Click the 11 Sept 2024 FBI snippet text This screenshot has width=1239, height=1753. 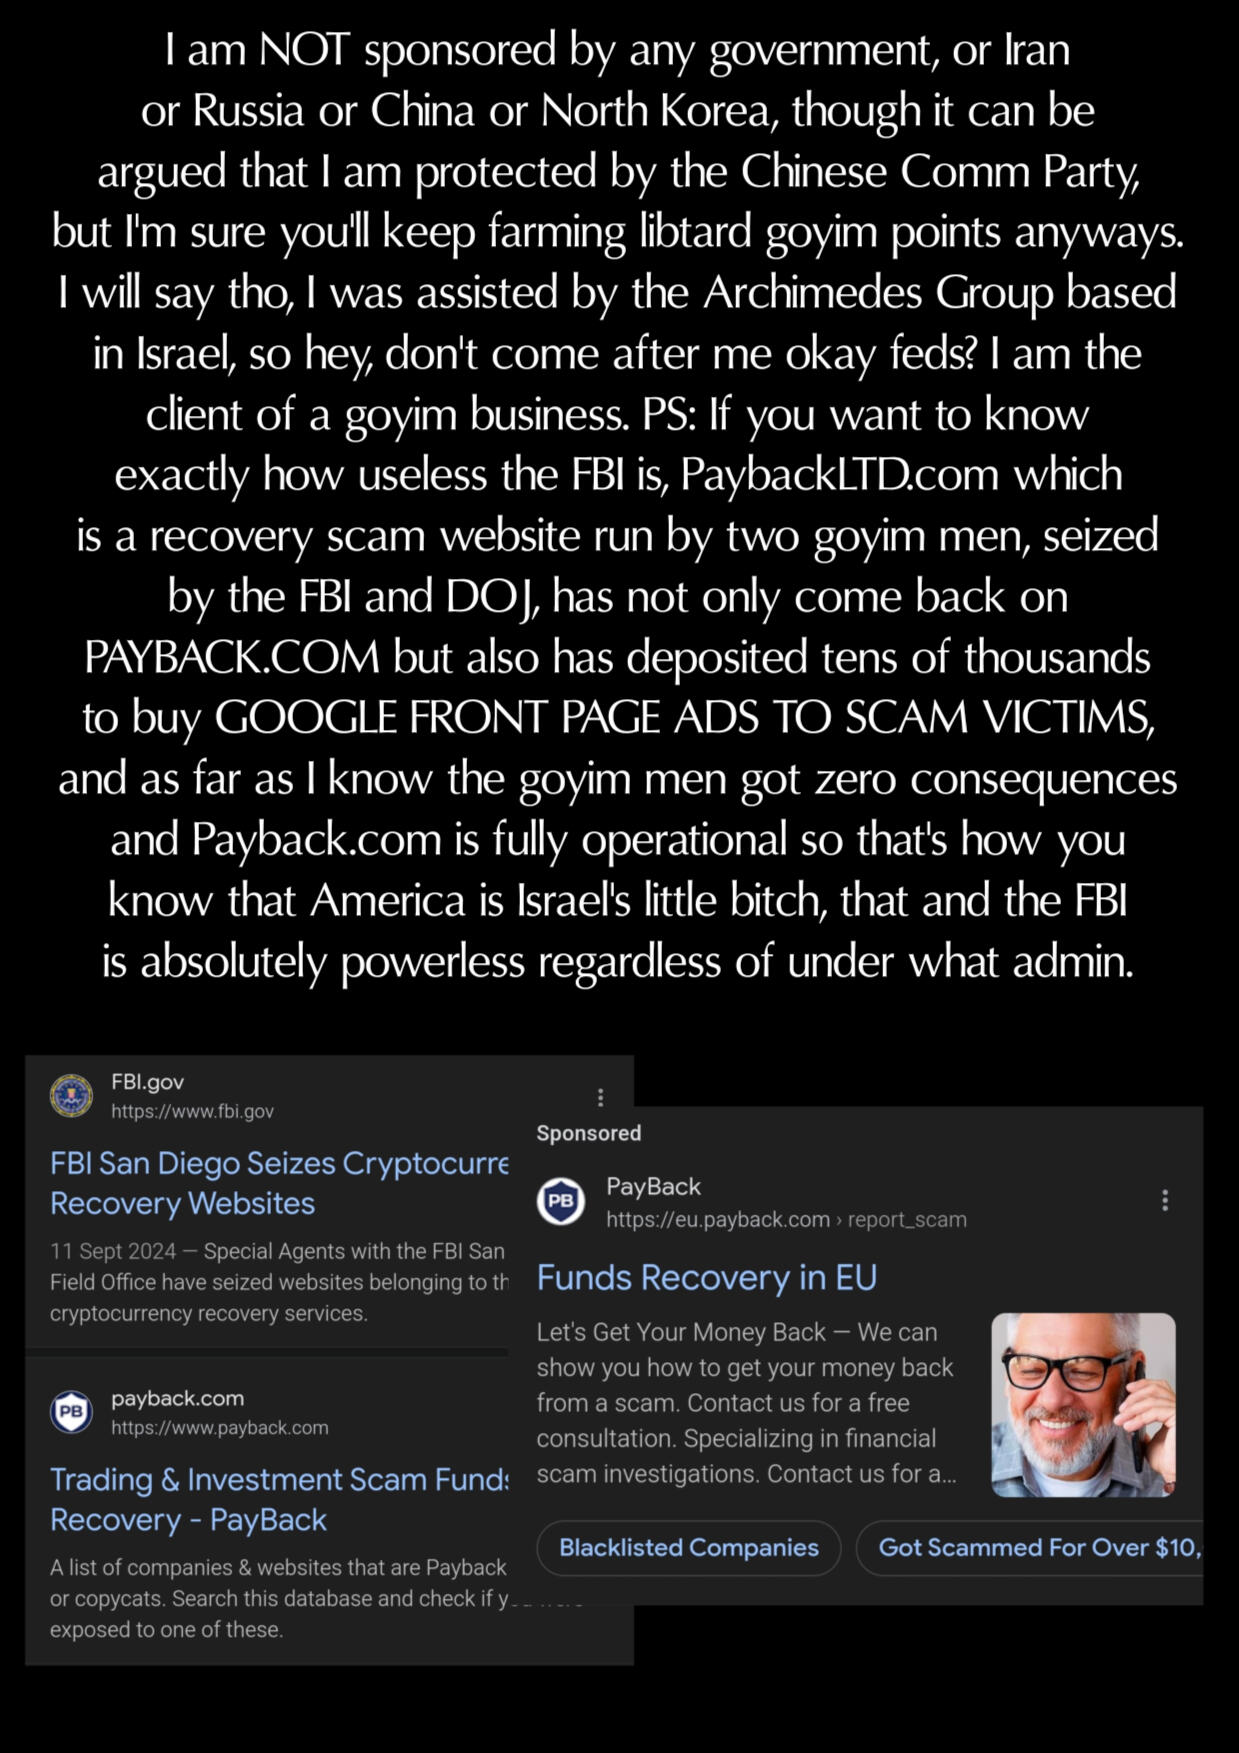[279, 1282]
